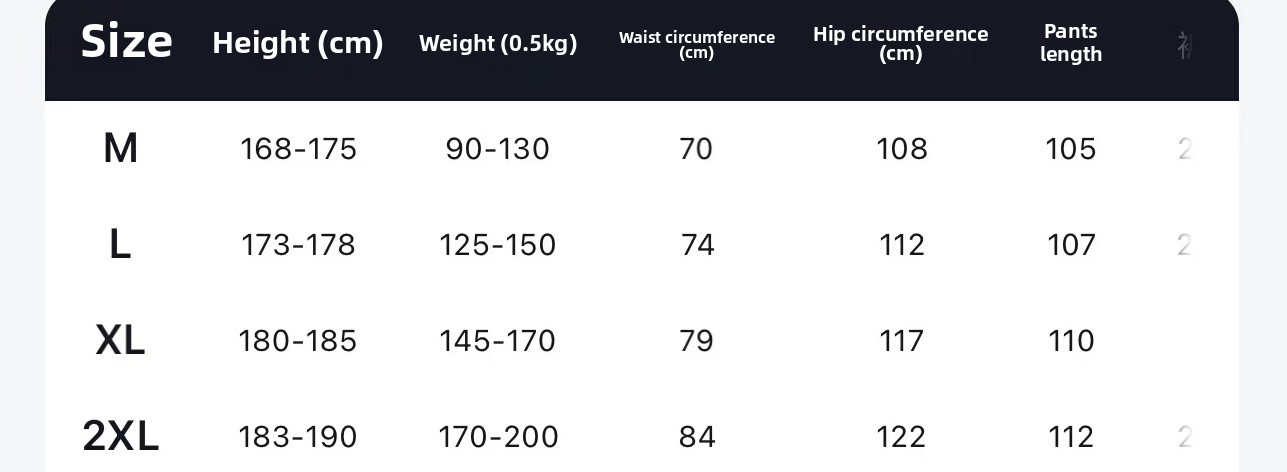Viewport: 1287px width, 472px height.
Task: Click waist value 70 for size M
Action: pos(696,149)
